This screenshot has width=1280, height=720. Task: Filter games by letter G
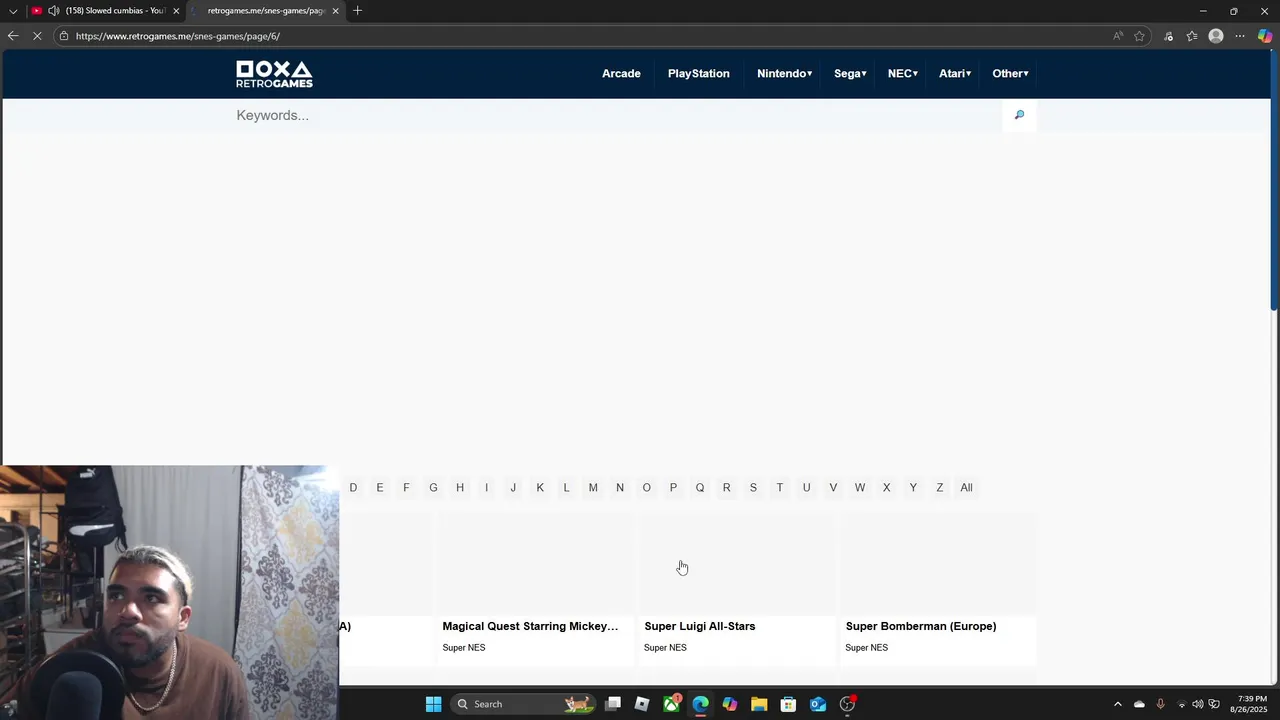click(433, 488)
